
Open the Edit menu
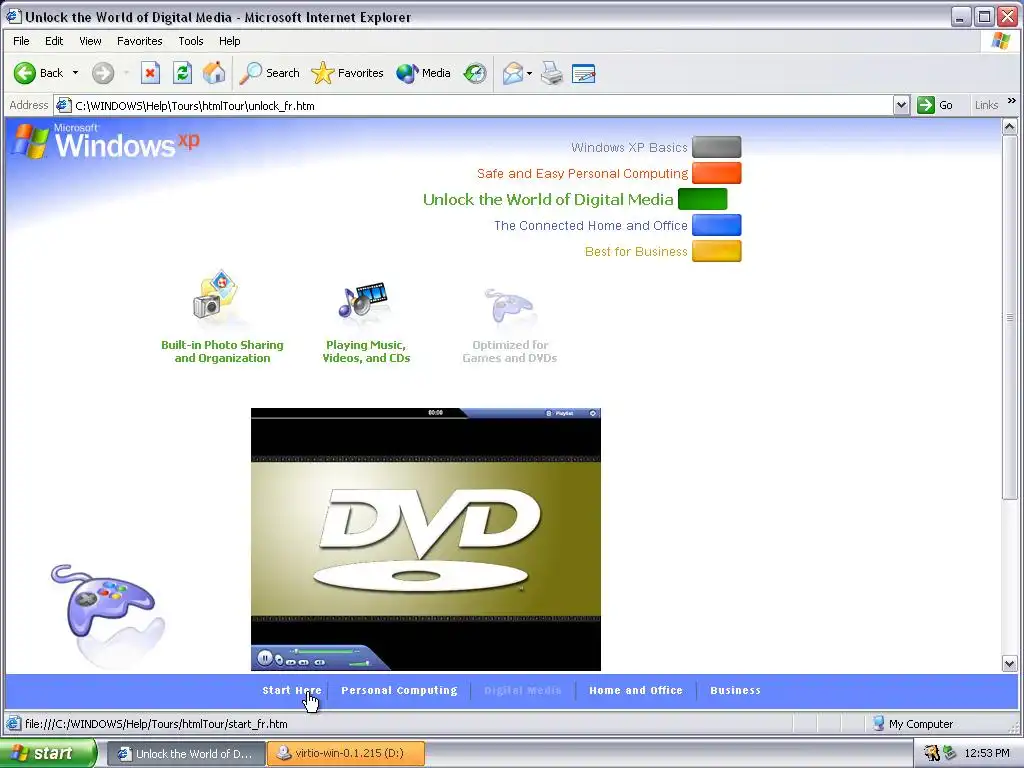54,41
